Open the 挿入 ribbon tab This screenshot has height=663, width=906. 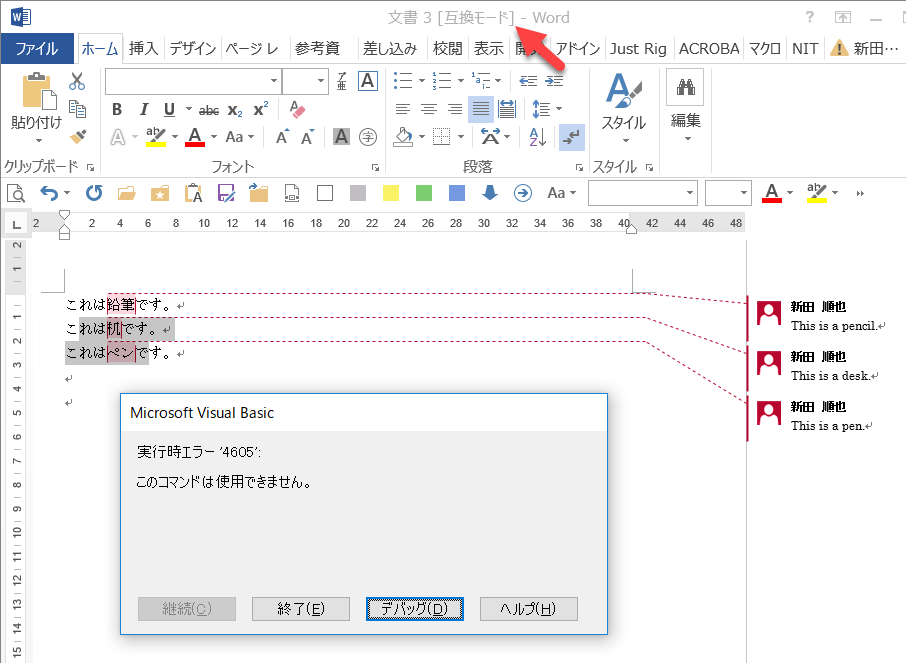click(143, 48)
